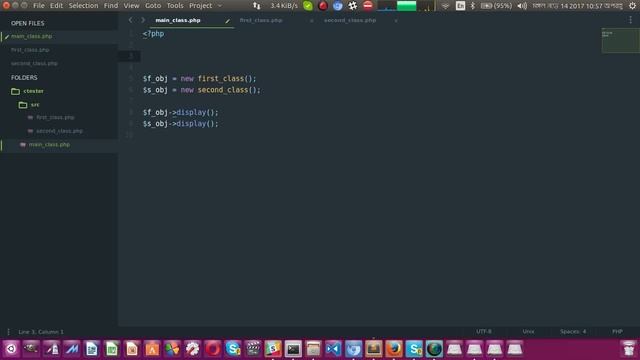Screen dimensions: 640x360
Task: Place cursor on the <?php line
Action: tap(153, 34)
